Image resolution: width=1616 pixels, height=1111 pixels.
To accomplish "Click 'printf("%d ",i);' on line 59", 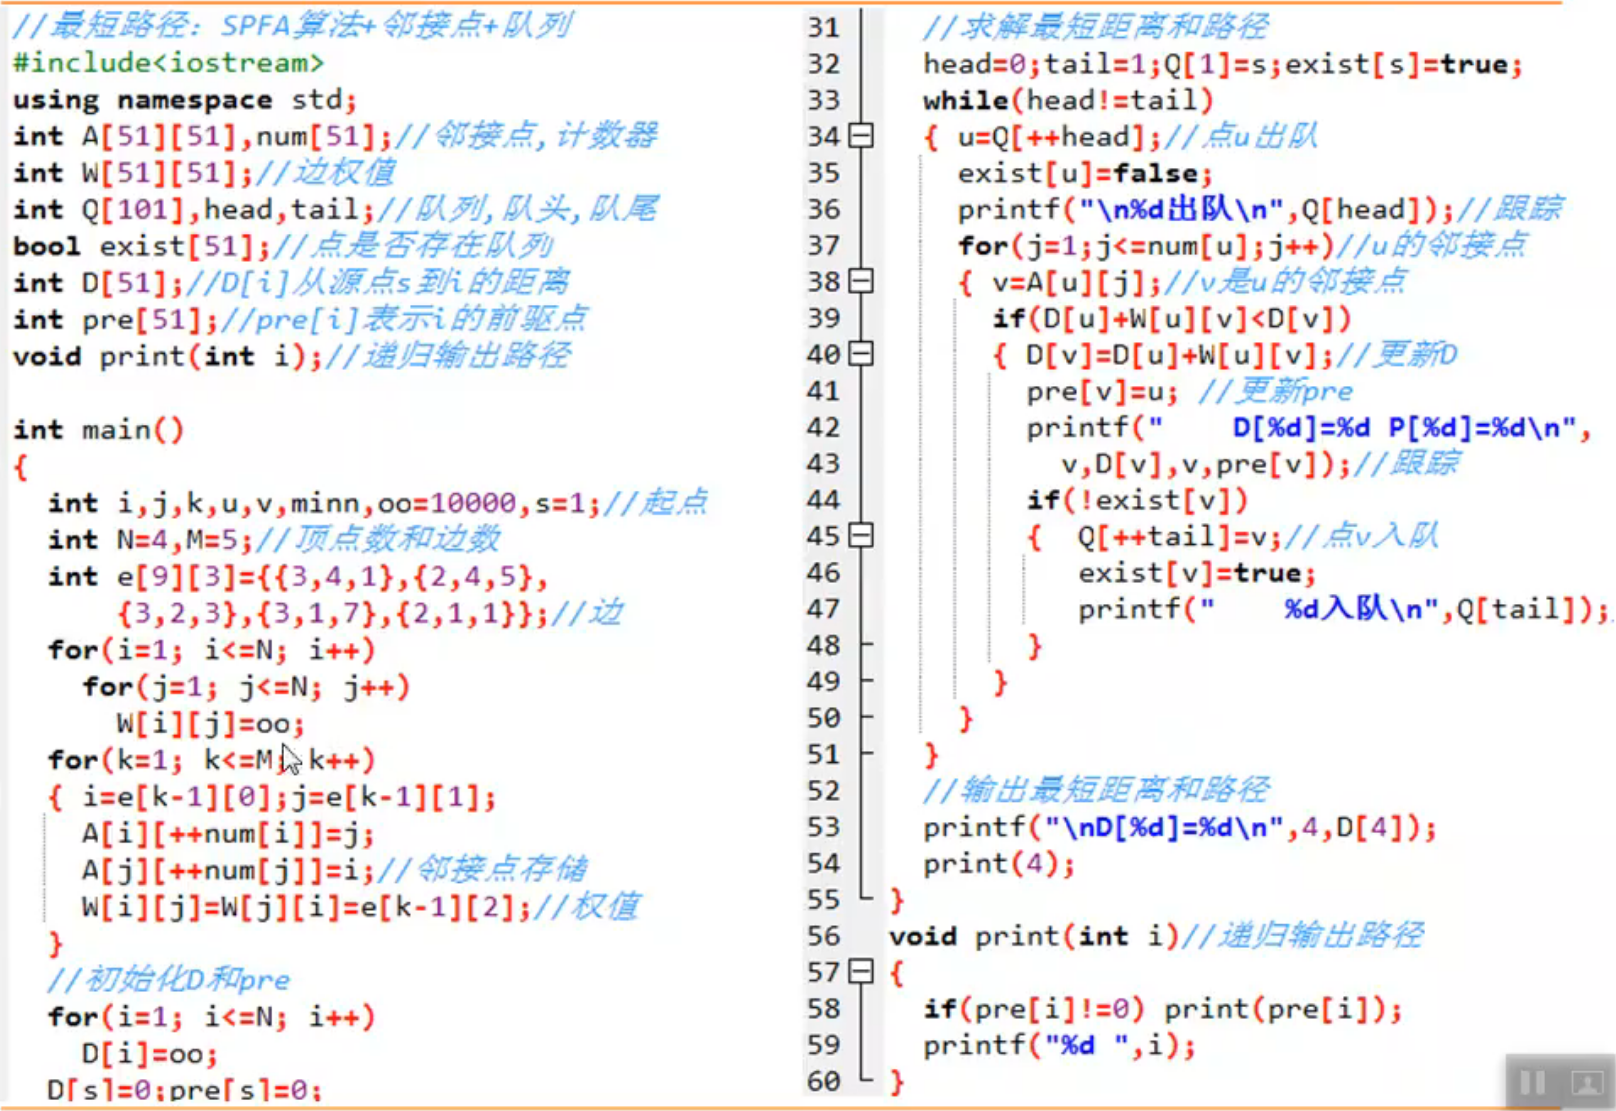I will (x=1059, y=1045).
